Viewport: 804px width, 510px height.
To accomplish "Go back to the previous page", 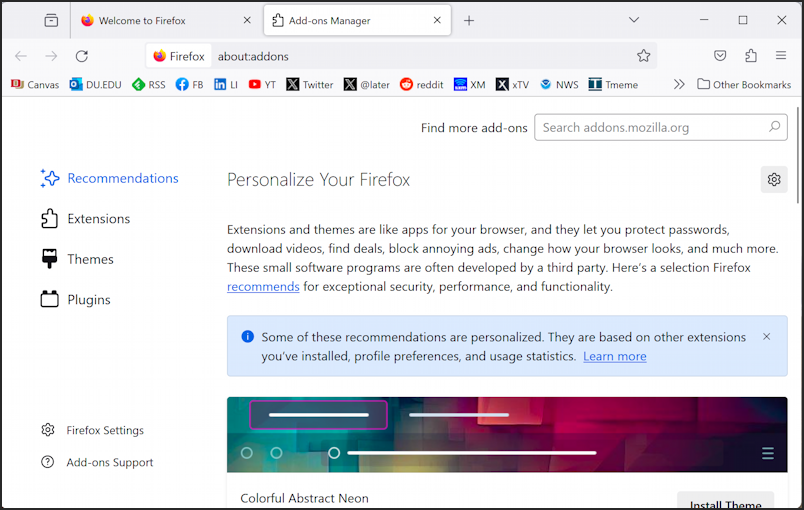I will tap(21, 56).
